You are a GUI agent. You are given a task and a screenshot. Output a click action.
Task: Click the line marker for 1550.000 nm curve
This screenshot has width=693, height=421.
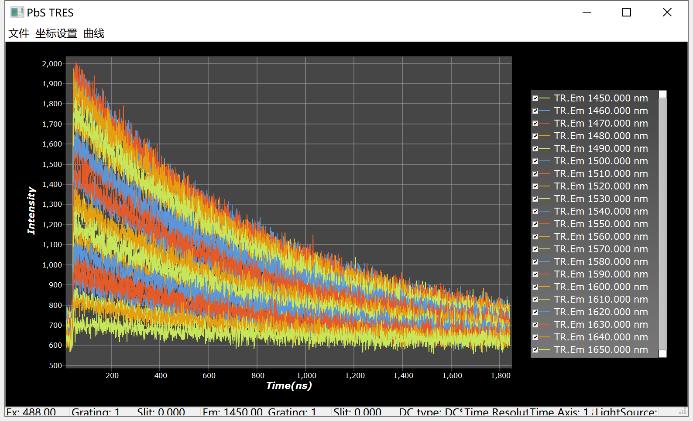pyautogui.click(x=546, y=224)
